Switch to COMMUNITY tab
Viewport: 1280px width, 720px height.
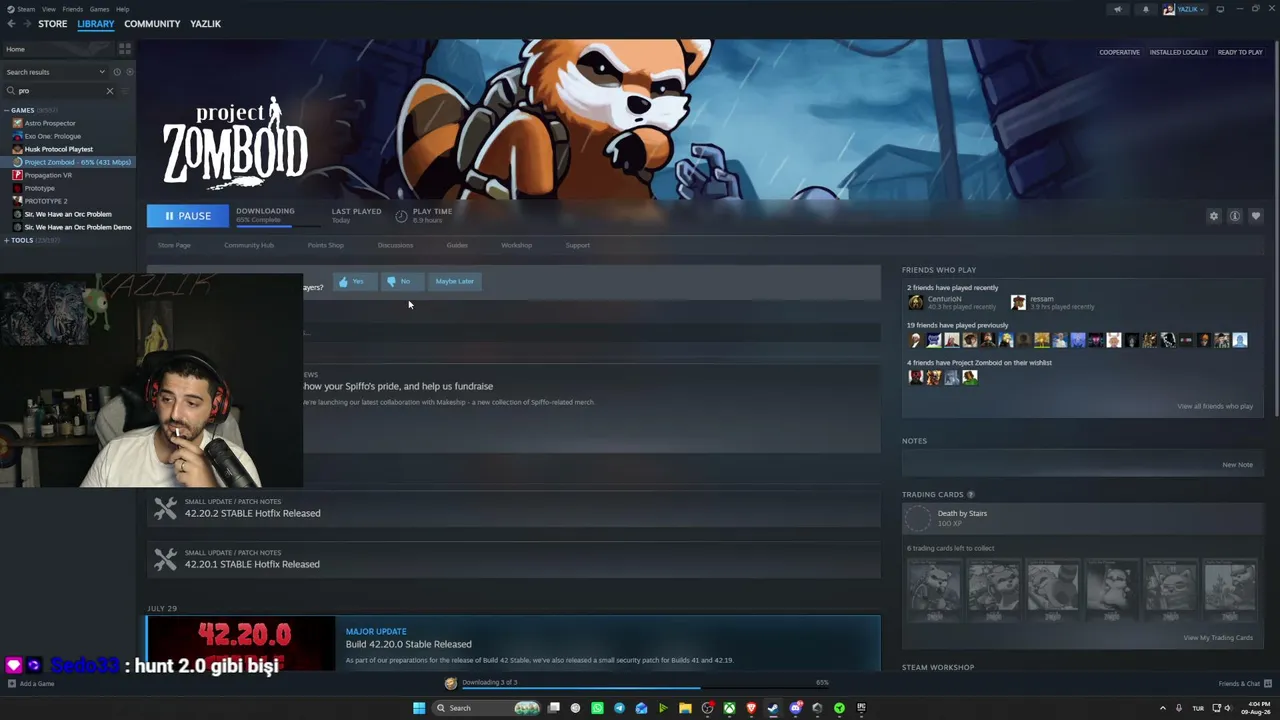click(x=152, y=24)
